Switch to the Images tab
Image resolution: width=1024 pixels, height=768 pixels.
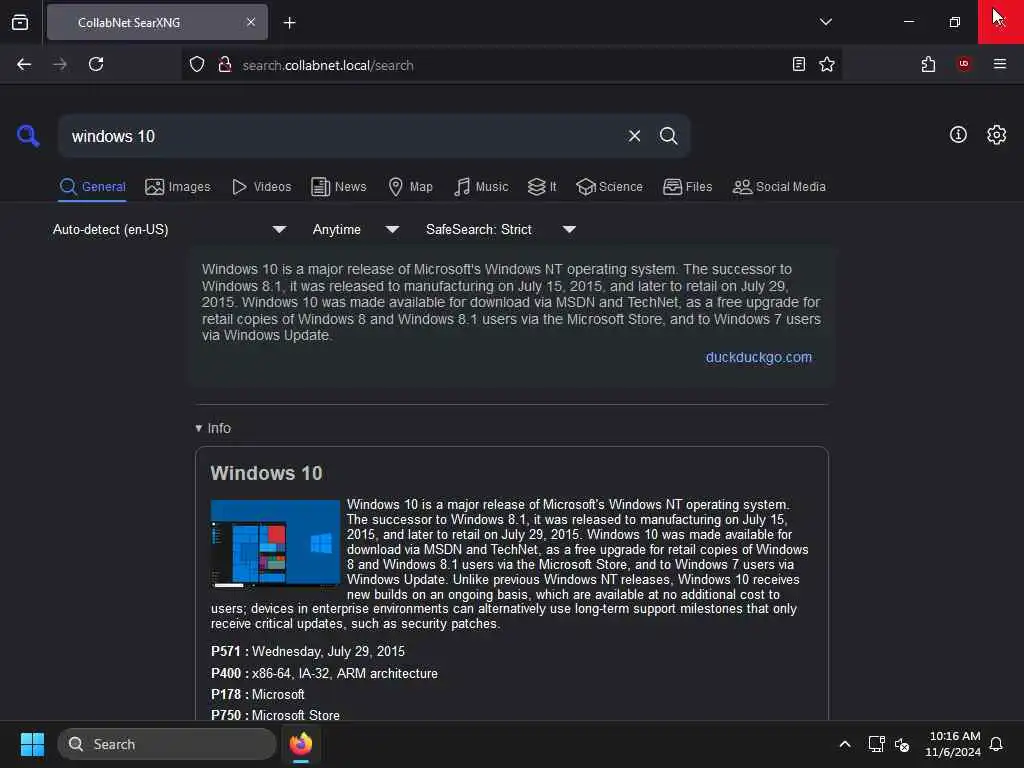pos(178,187)
